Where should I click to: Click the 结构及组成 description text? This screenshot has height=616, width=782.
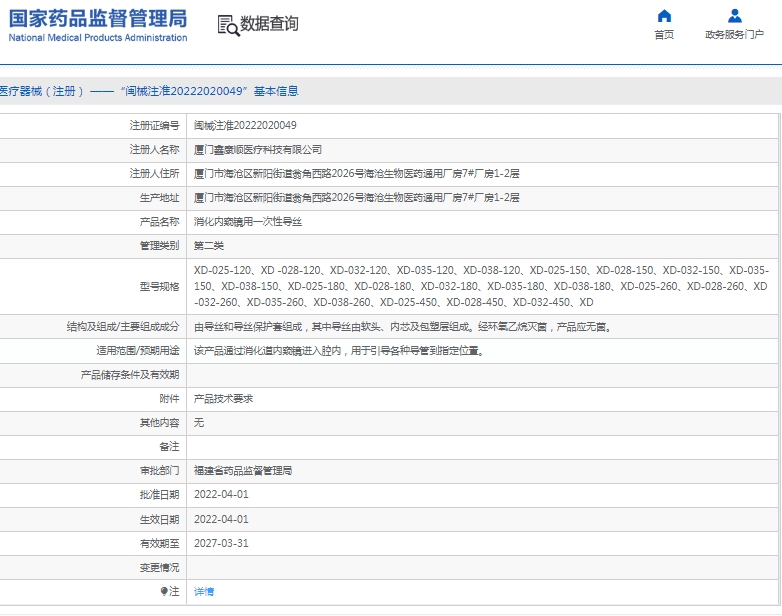point(403,327)
